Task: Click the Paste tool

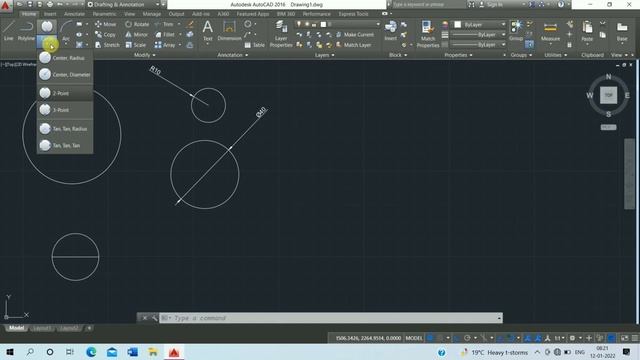Action: (587, 31)
